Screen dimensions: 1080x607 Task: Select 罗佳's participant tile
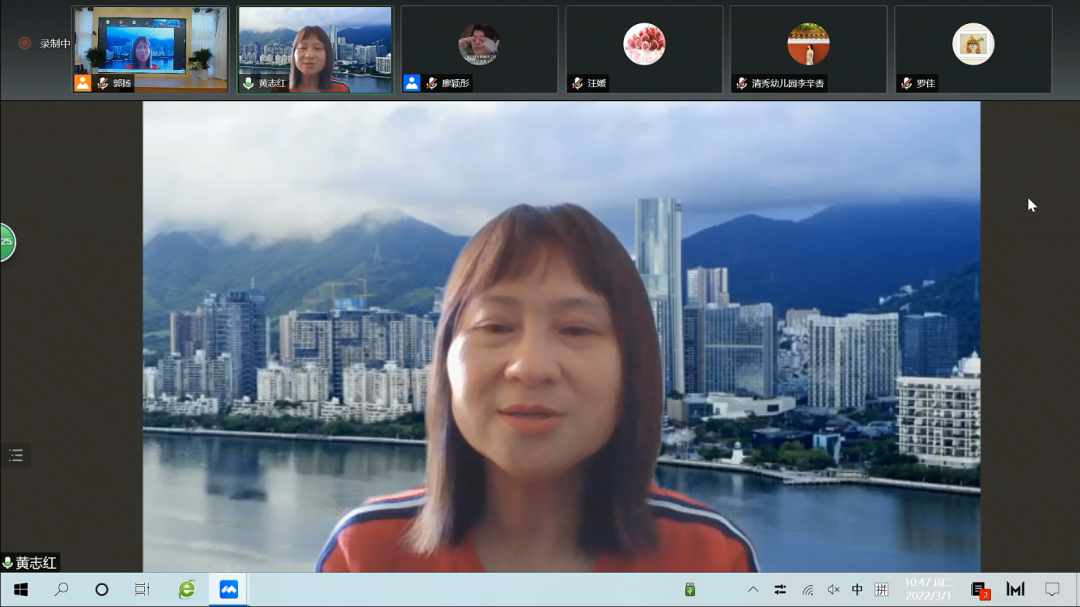(973, 49)
